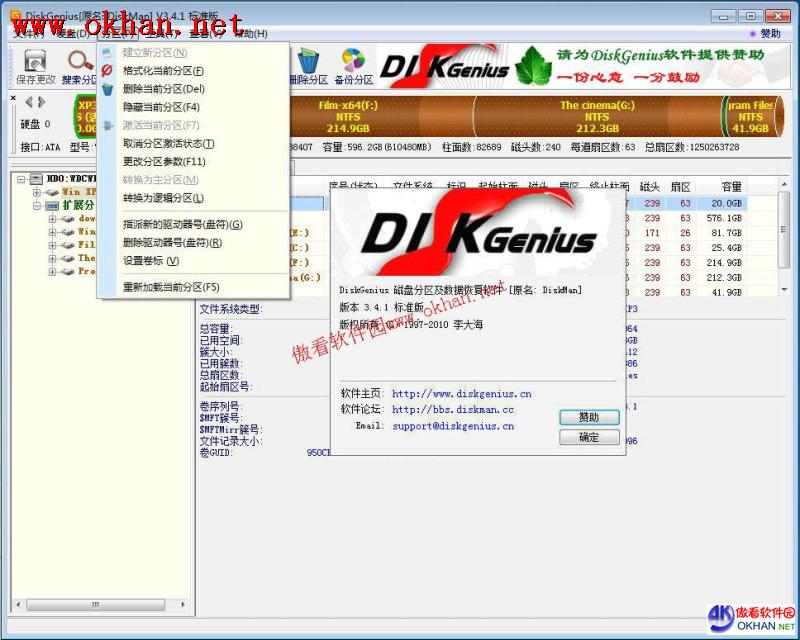
Task: Click the partition table vertical scrollbar thumb
Action: (784, 230)
